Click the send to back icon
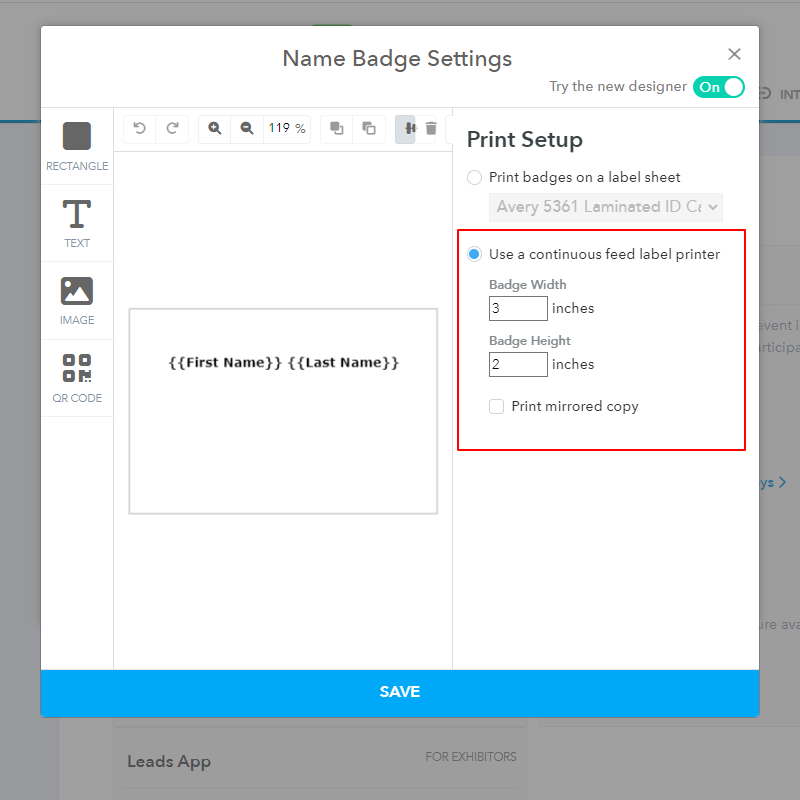The image size is (800, 800). click(x=369, y=128)
